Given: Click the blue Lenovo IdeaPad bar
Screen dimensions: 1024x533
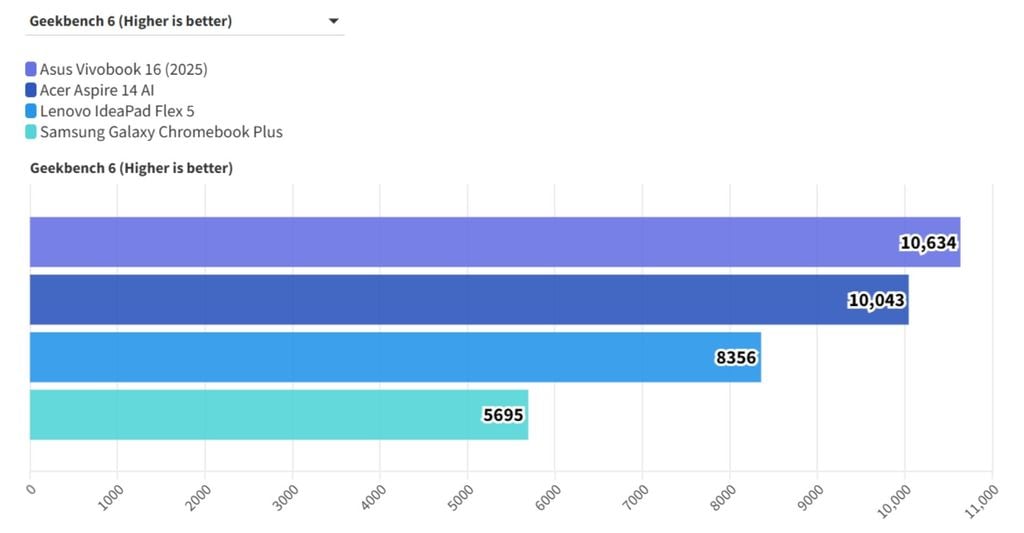Looking at the screenshot, I should tap(395, 357).
